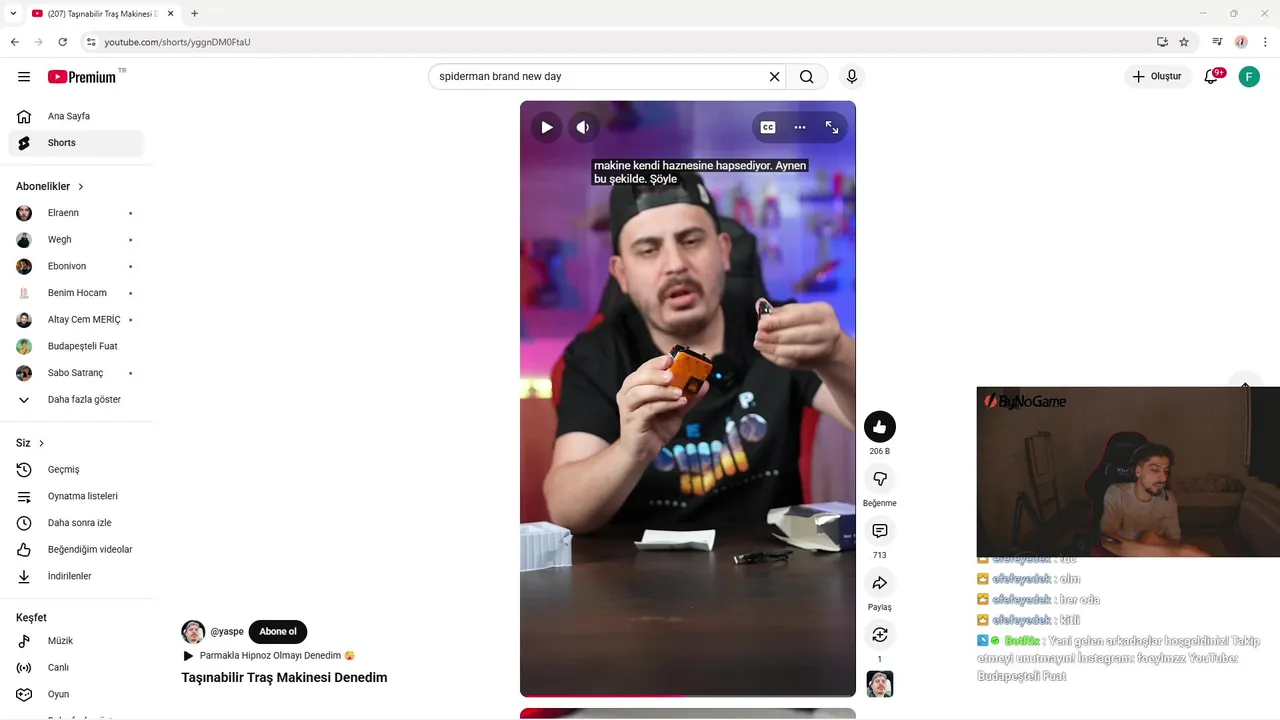This screenshot has width=1280, height=720.
Task: Subscribe with the Abone ol button
Action: 278,632
